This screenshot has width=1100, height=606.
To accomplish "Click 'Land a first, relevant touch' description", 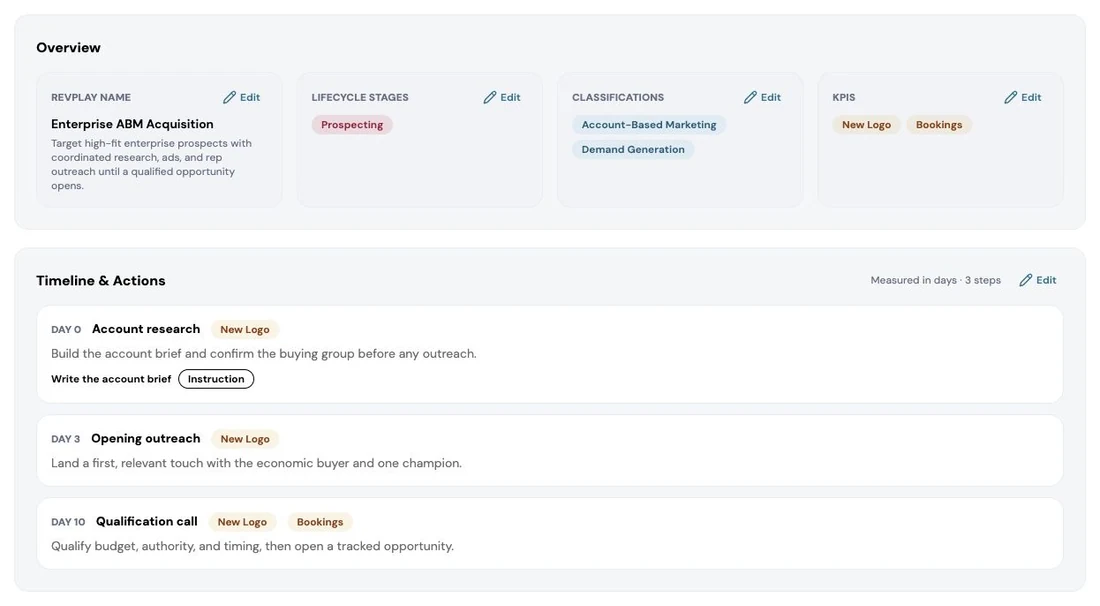I will click(256, 463).
